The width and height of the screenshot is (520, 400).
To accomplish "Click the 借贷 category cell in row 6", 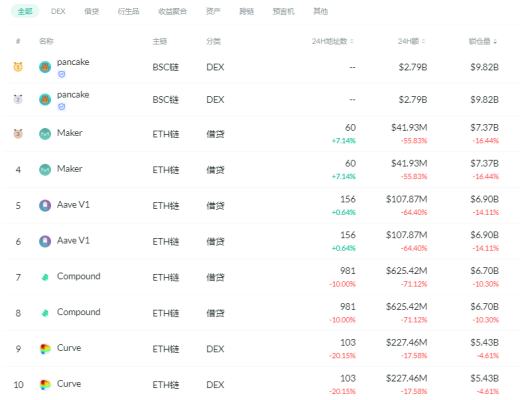I will click(x=215, y=241).
